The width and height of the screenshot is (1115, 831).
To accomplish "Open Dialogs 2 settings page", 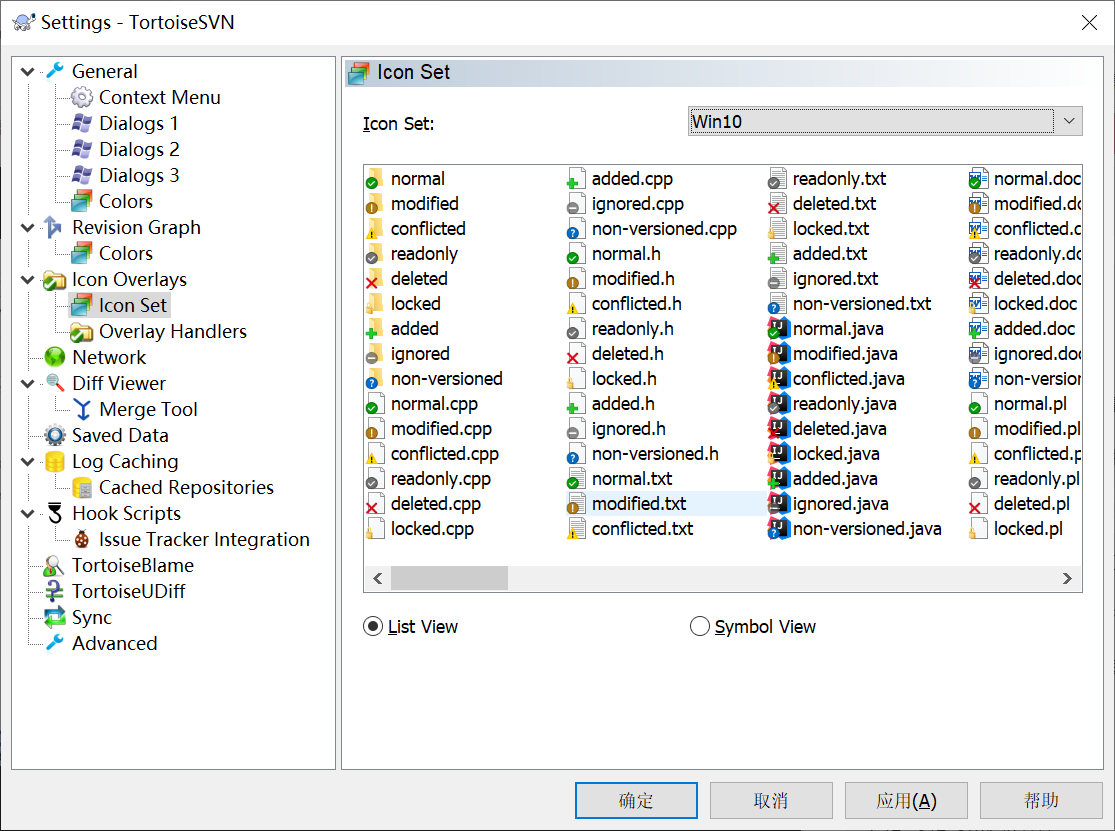I will tap(139, 149).
